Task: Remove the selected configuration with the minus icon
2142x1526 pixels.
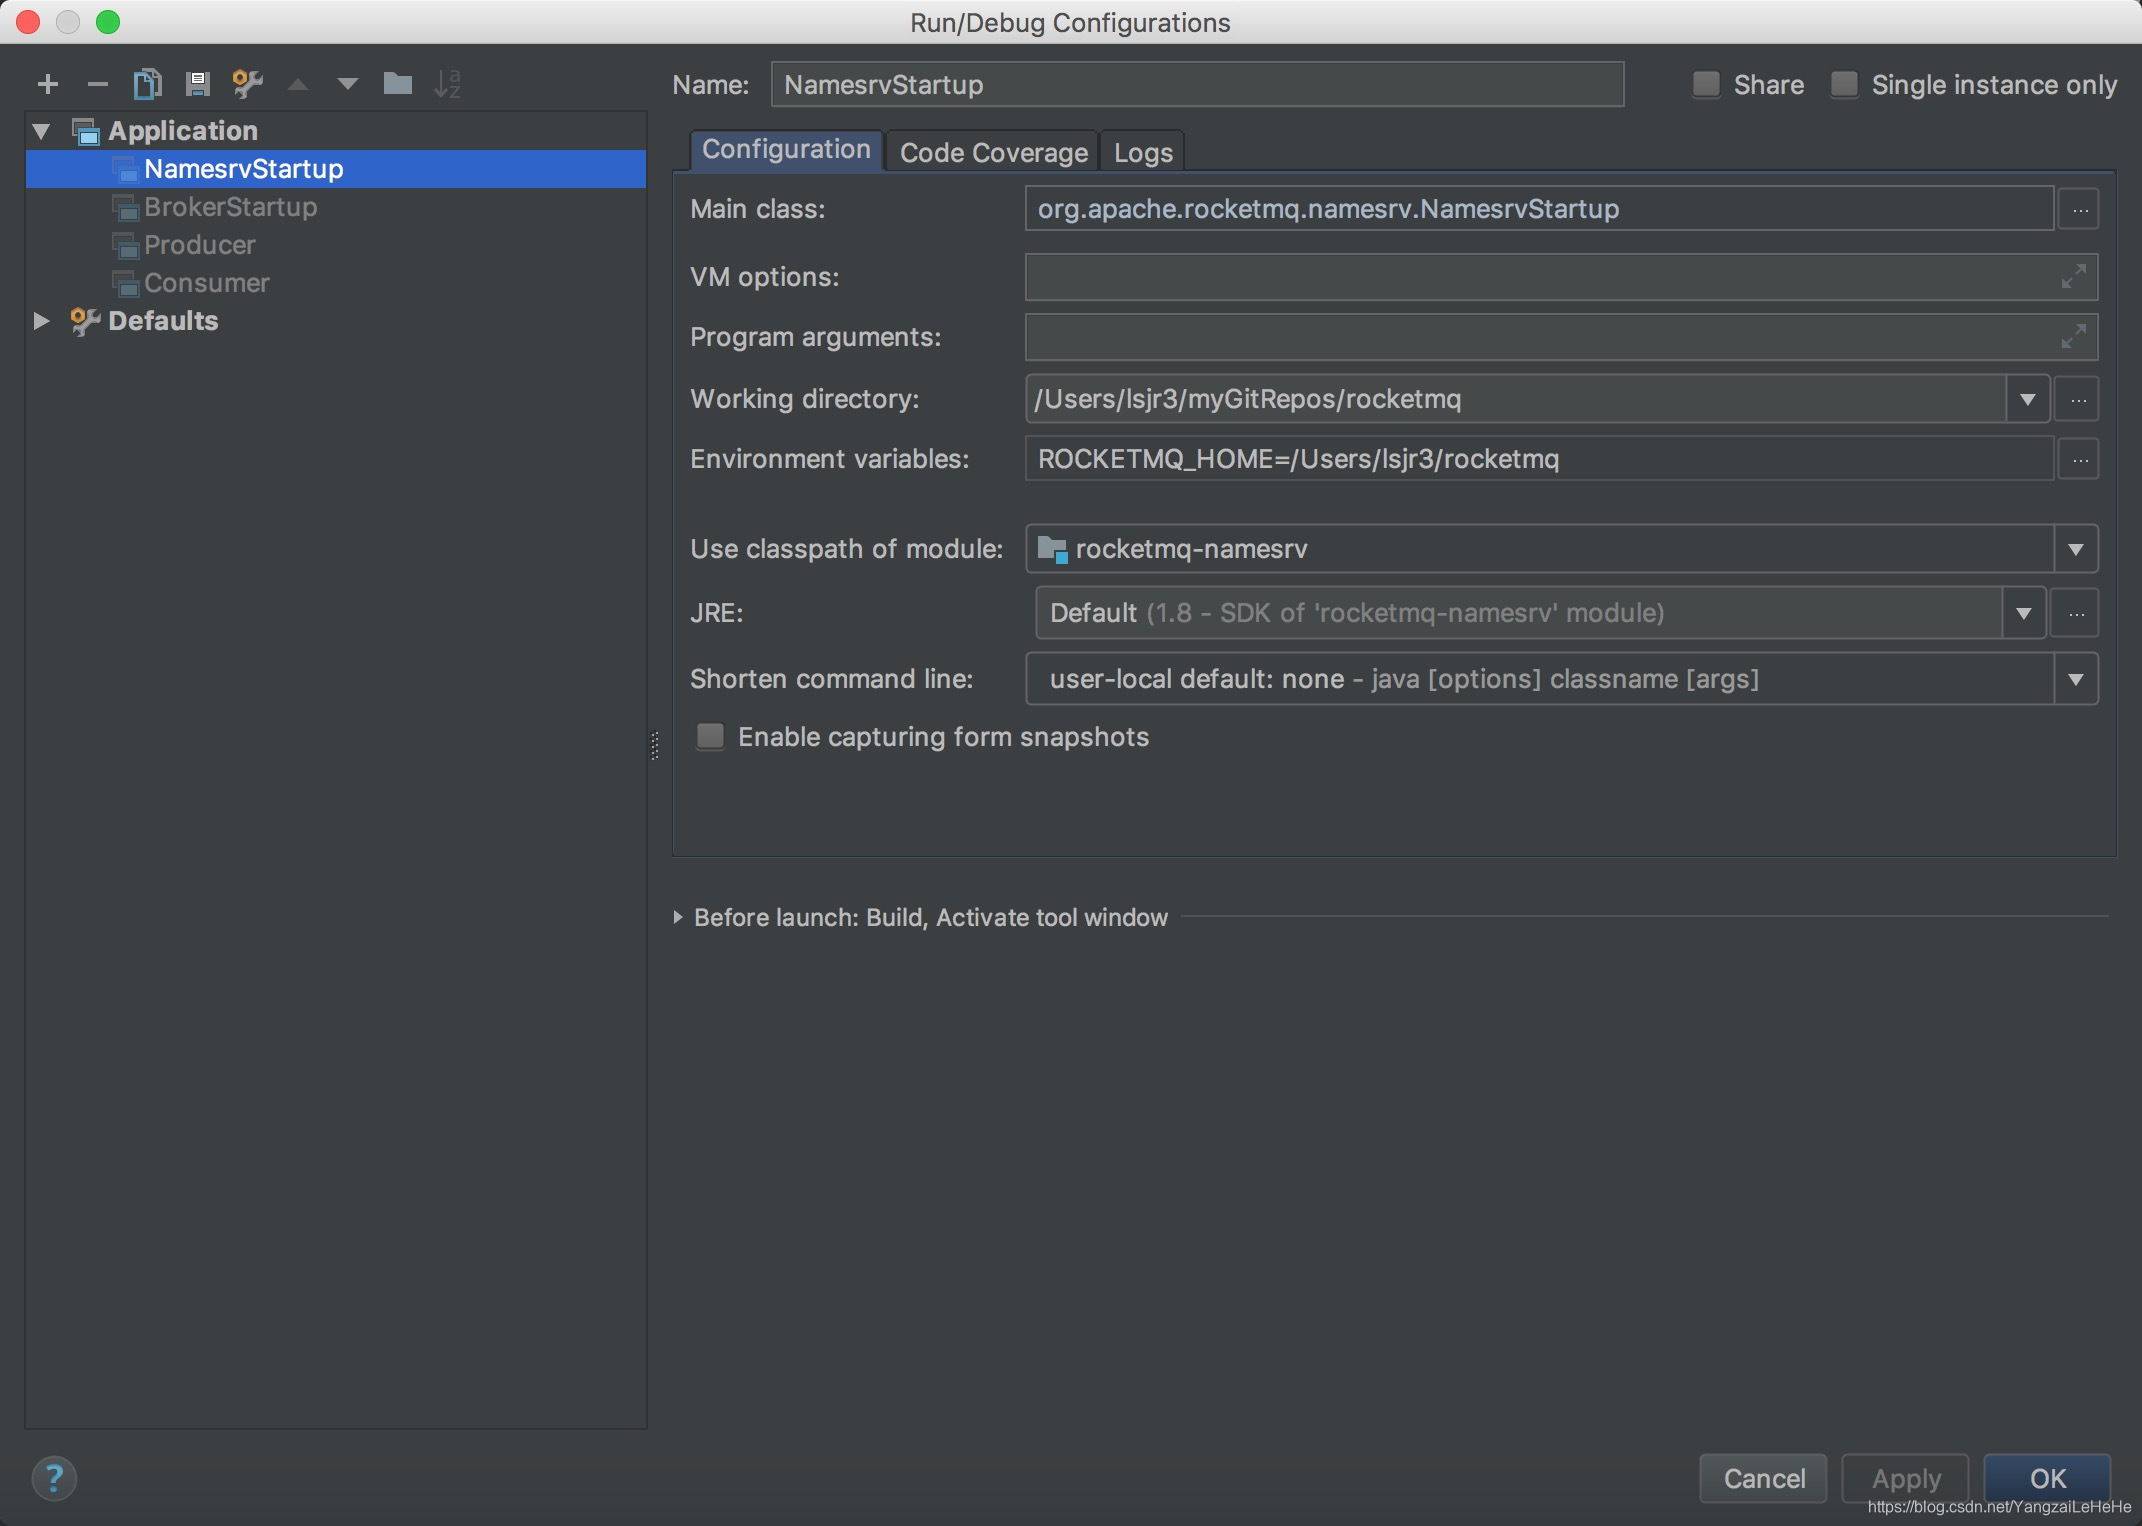Action: click(97, 84)
